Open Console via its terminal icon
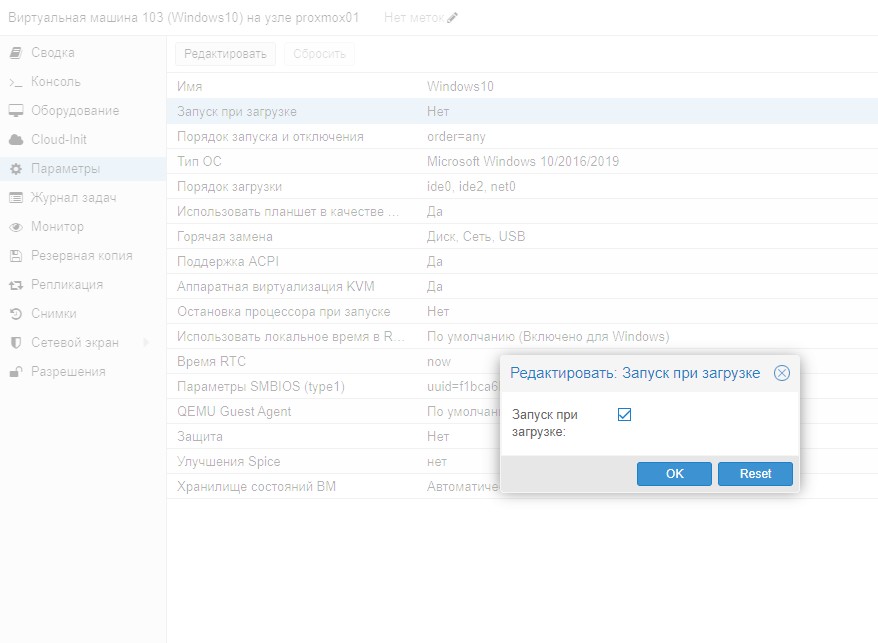This screenshot has height=643, width=878. [x=16, y=82]
